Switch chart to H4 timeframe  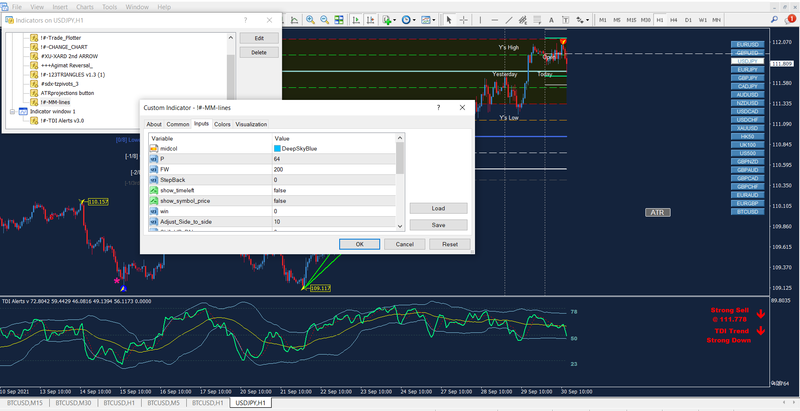(x=675, y=19)
